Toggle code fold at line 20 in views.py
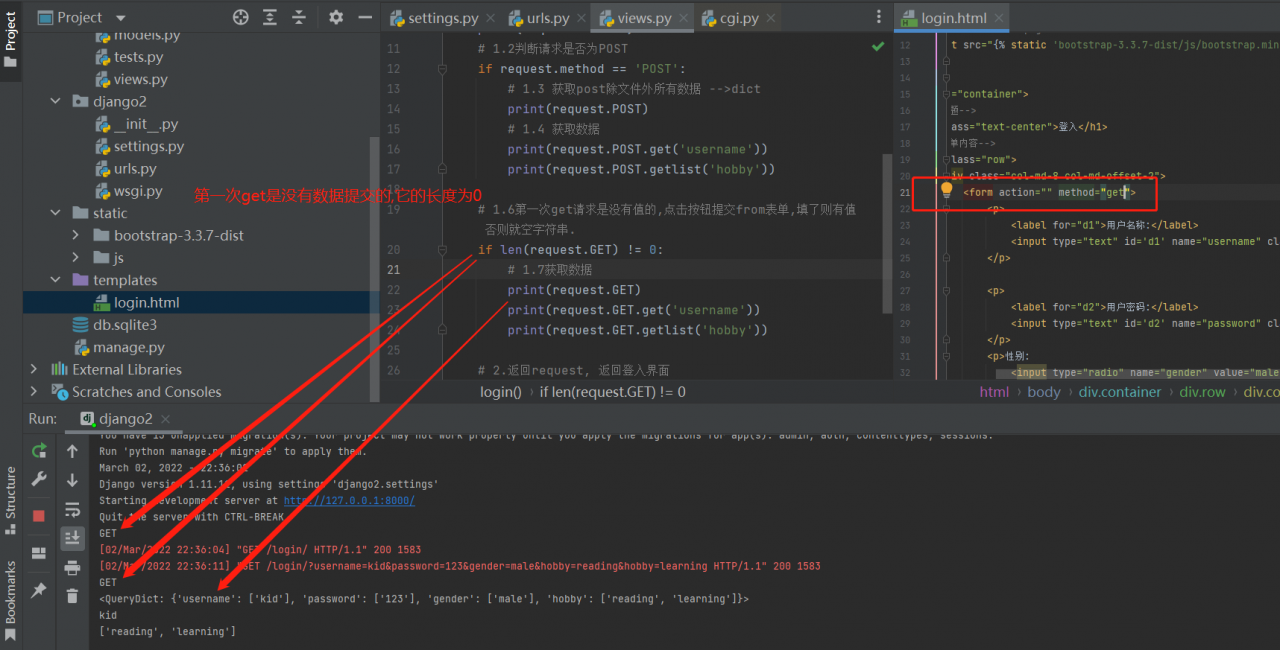Image resolution: width=1280 pixels, height=650 pixels. [442, 250]
